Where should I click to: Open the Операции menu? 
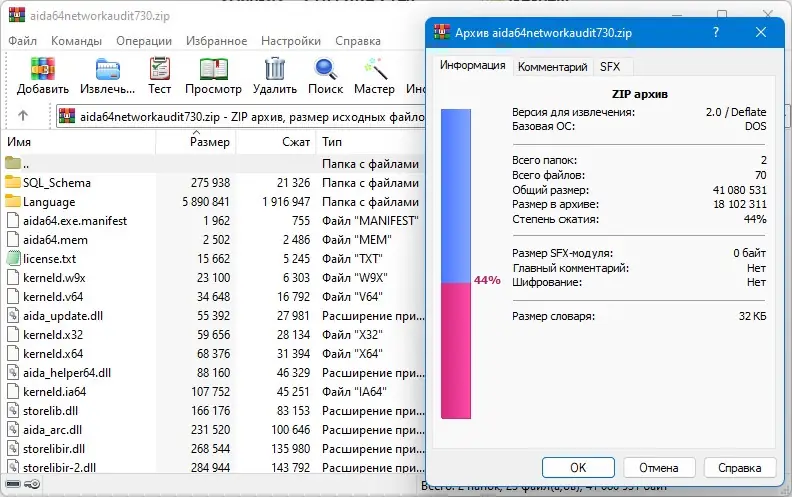click(144, 41)
